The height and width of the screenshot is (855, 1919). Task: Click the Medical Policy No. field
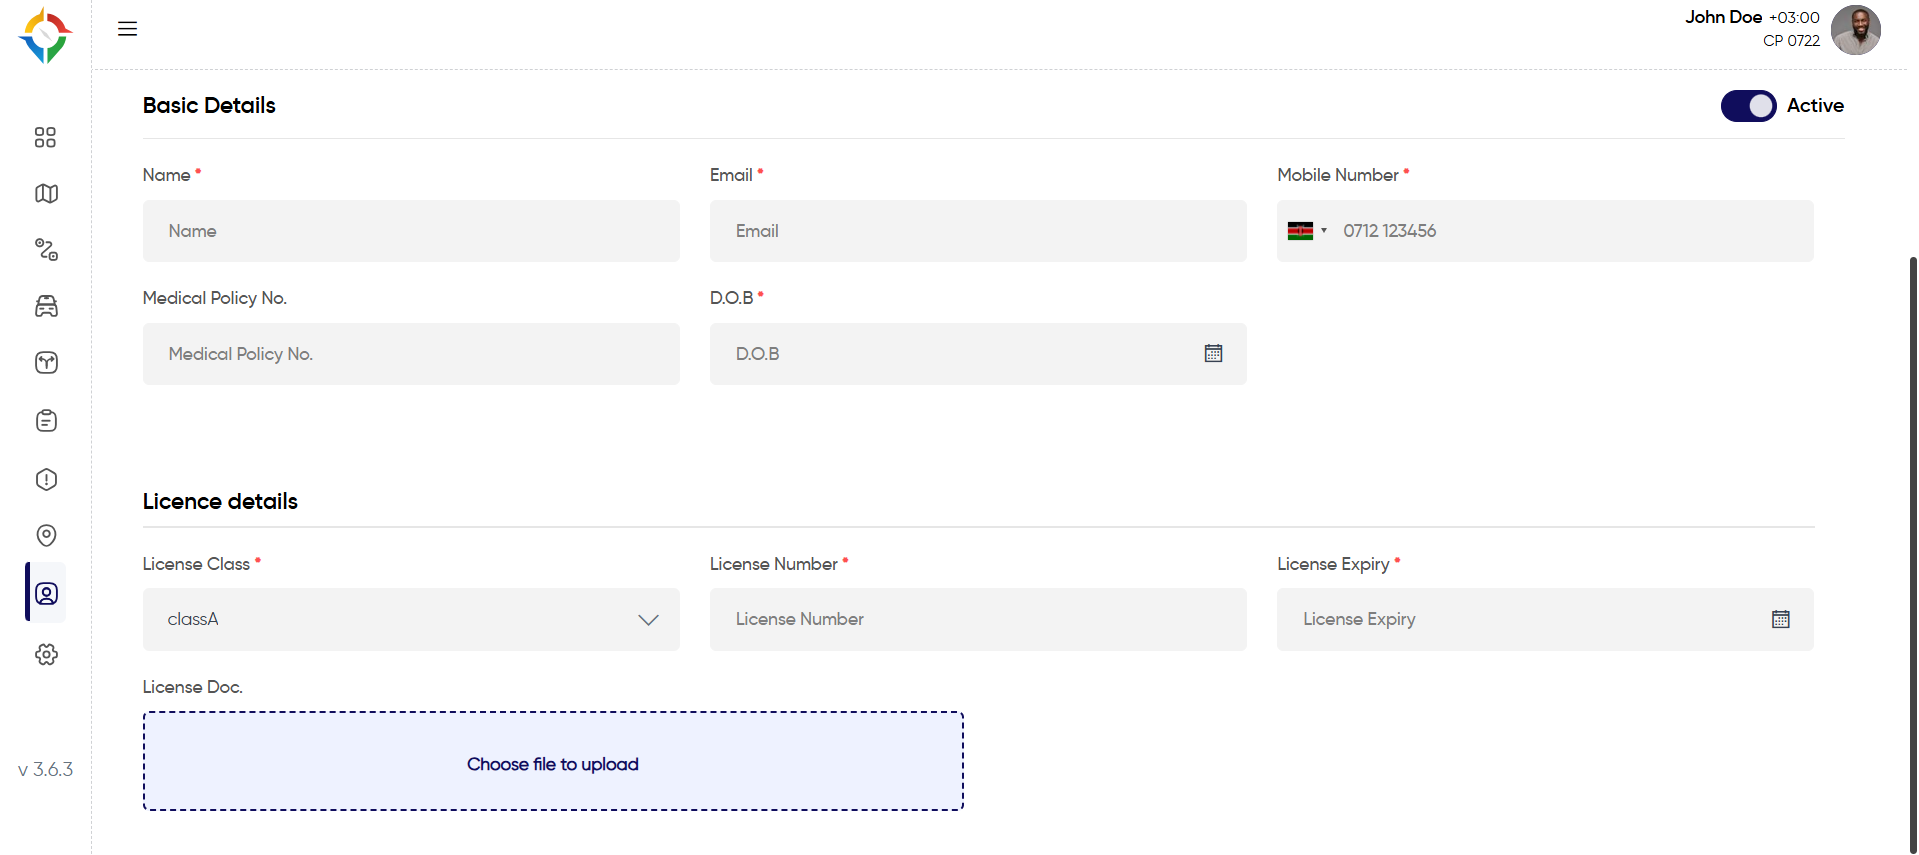coord(411,354)
